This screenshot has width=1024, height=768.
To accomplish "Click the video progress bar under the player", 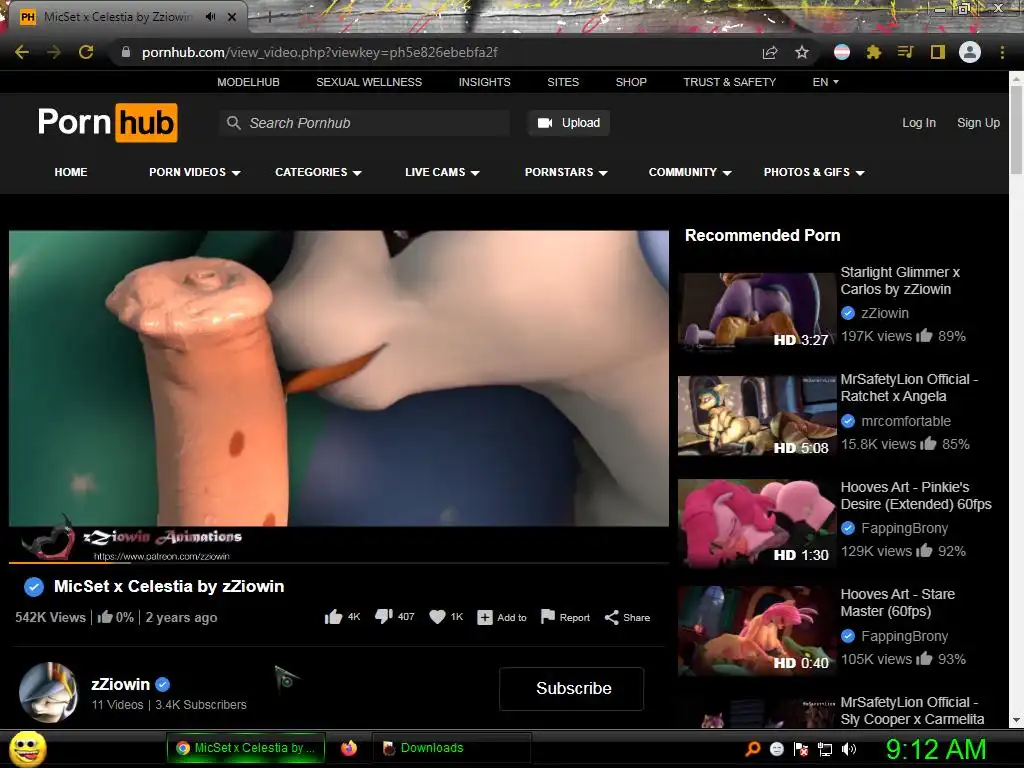I will (339, 562).
